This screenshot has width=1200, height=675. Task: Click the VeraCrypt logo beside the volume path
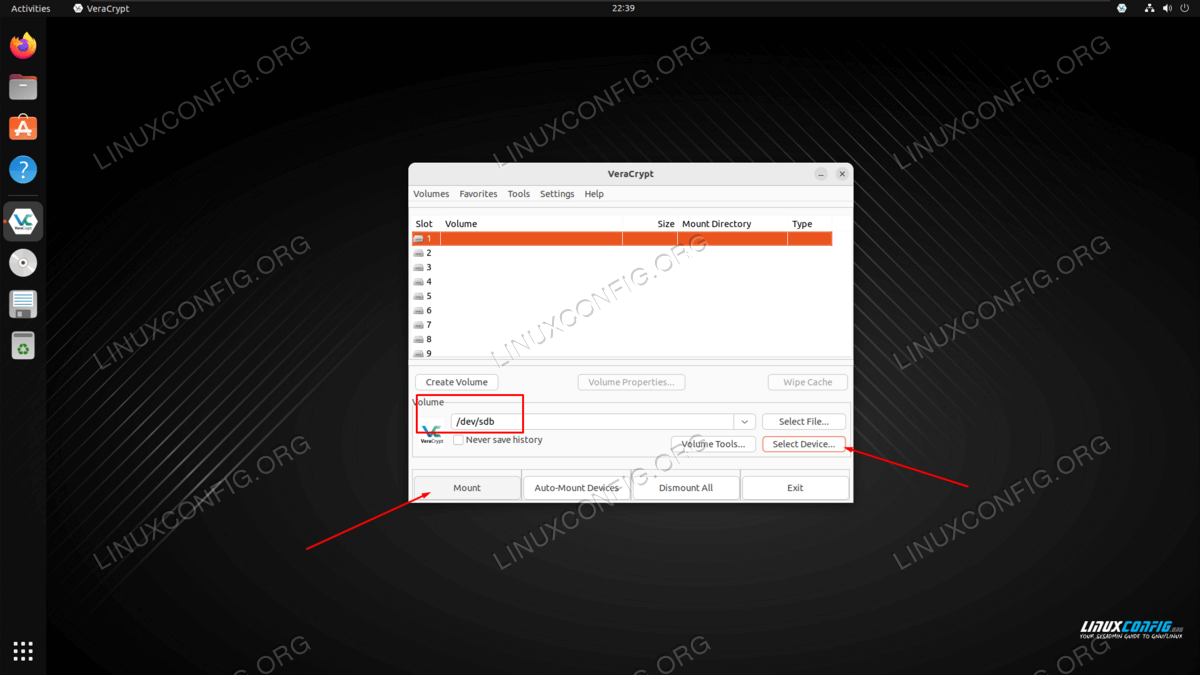[431, 433]
